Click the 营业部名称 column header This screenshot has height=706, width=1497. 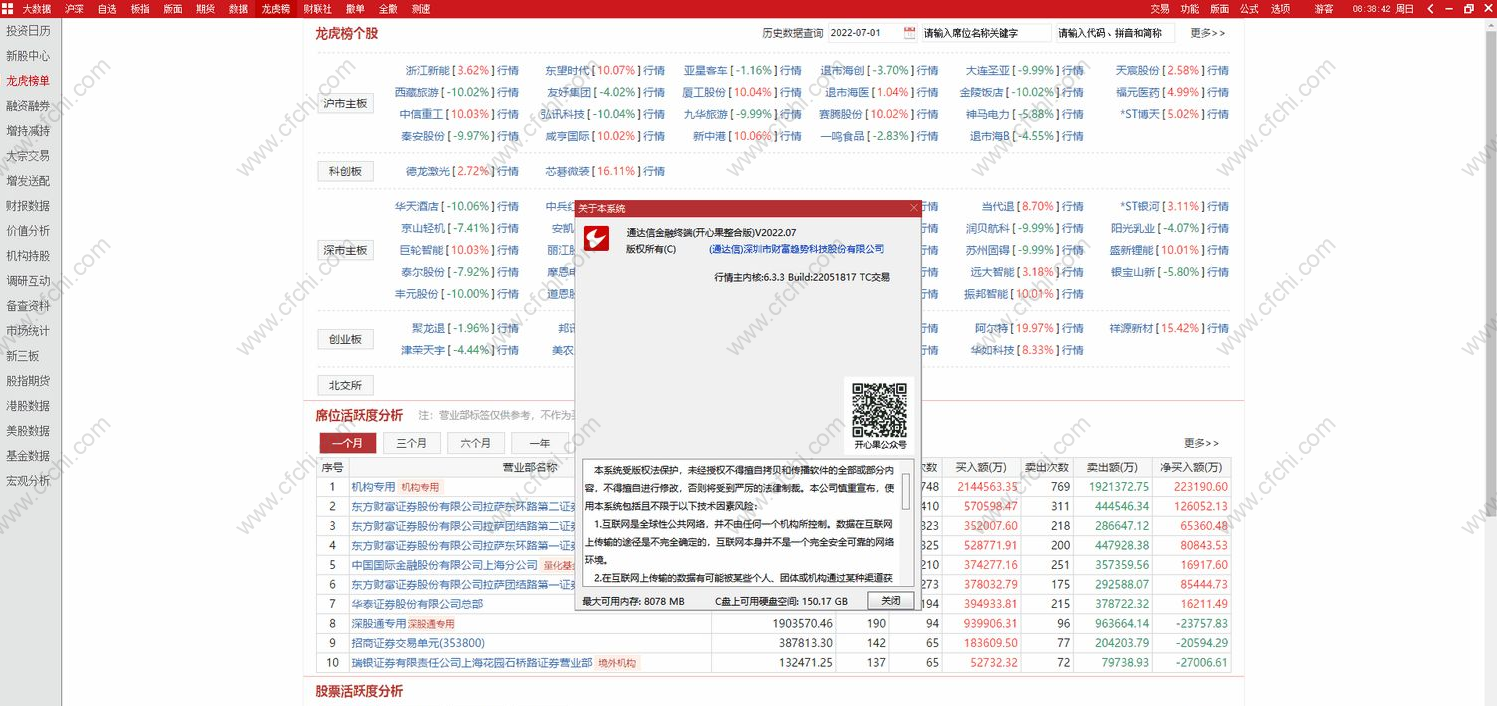530,467
